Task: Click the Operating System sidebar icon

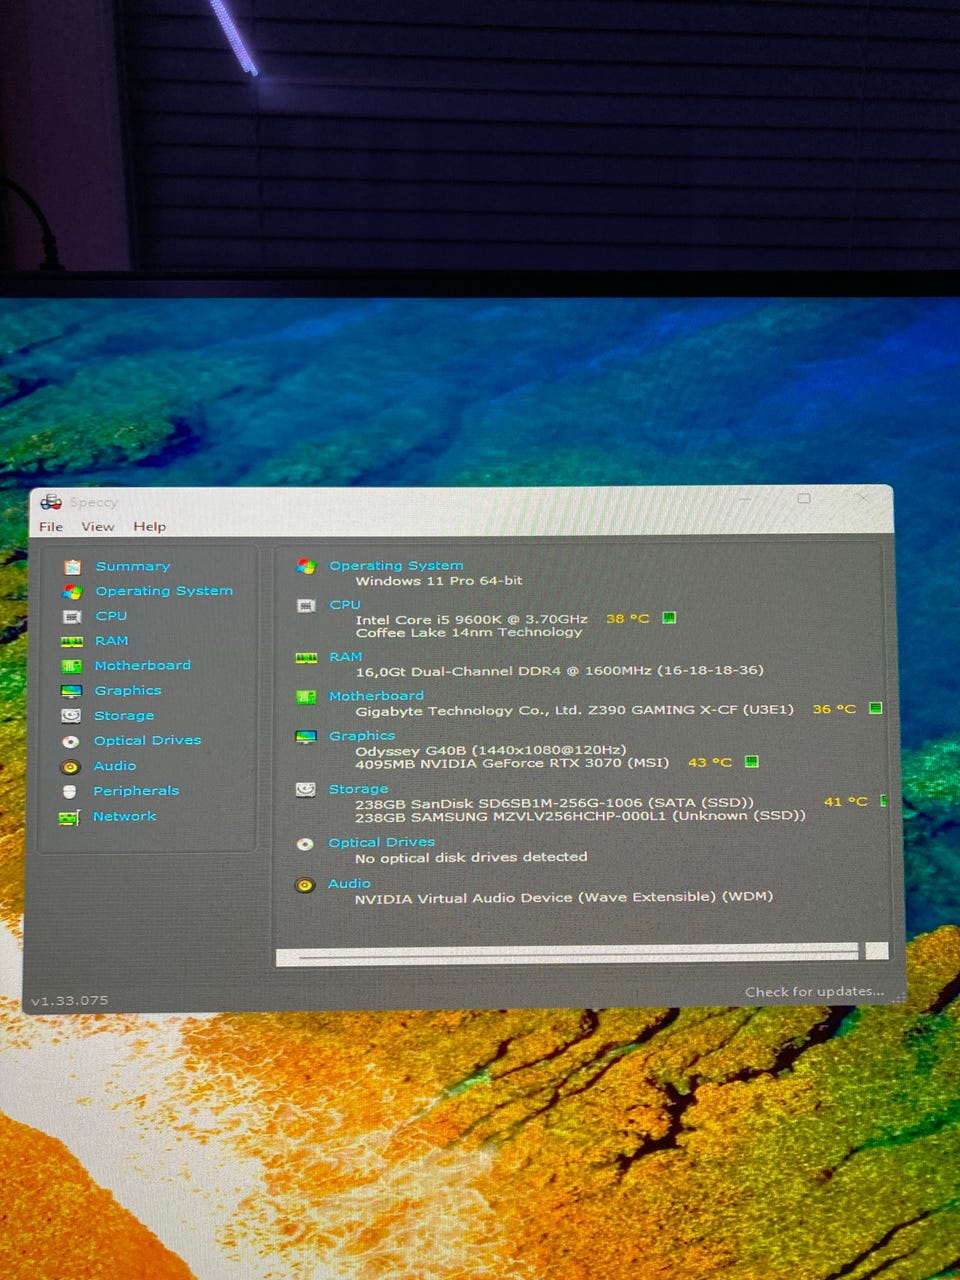Action: (72, 592)
